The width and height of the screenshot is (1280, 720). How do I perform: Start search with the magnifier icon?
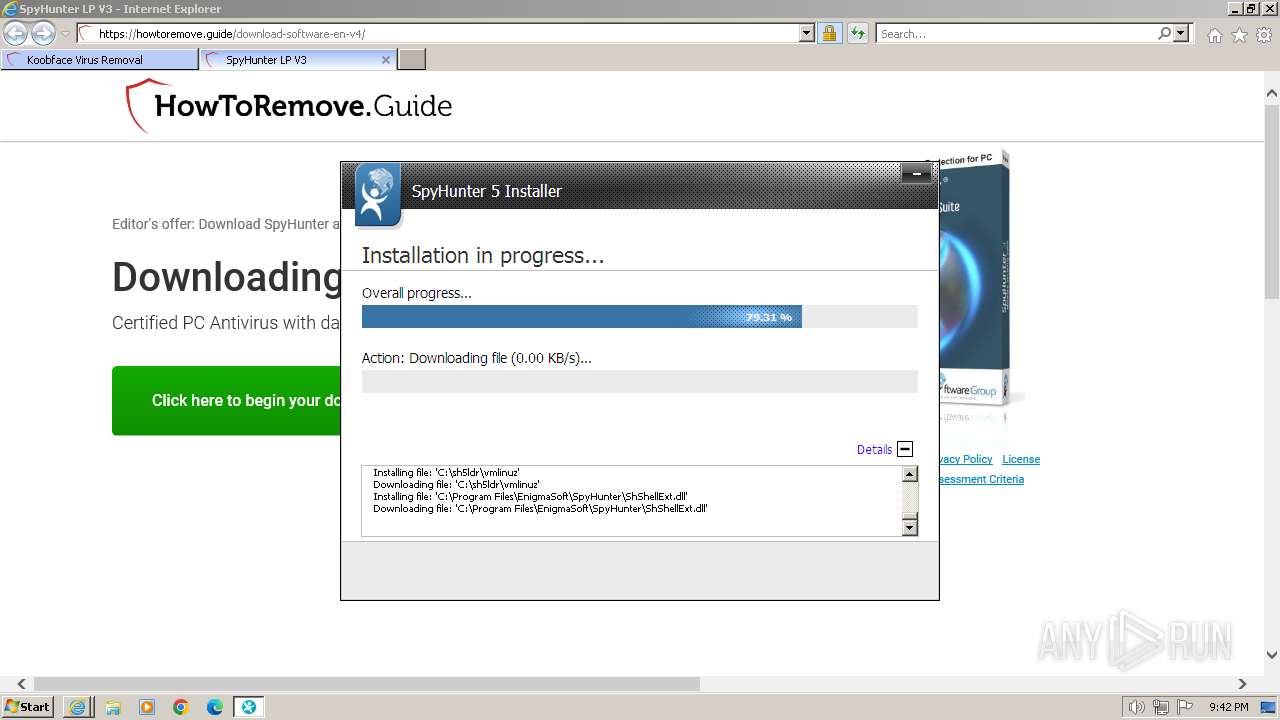point(1164,33)
